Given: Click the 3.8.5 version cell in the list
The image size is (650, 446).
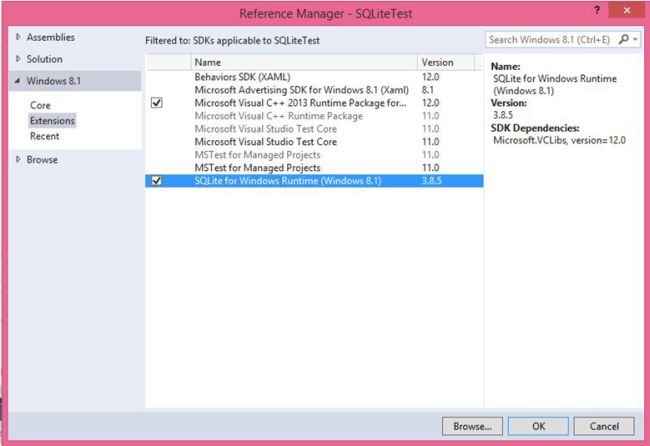Looking at the screenshot, I should (x=432, y=181).
